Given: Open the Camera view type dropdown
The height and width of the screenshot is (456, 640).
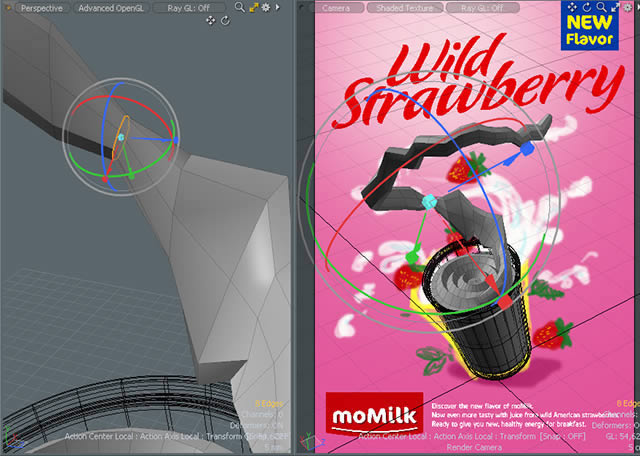Looking at the screenshot, I should pyautogui.click(x=336, y=8).
